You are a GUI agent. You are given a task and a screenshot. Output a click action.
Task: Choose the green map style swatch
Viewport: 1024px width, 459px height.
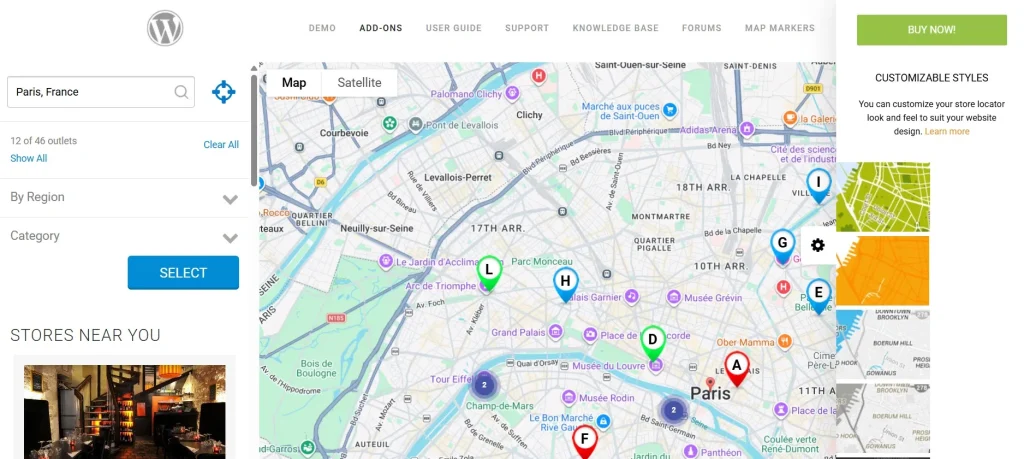click(x=882, y=197)
